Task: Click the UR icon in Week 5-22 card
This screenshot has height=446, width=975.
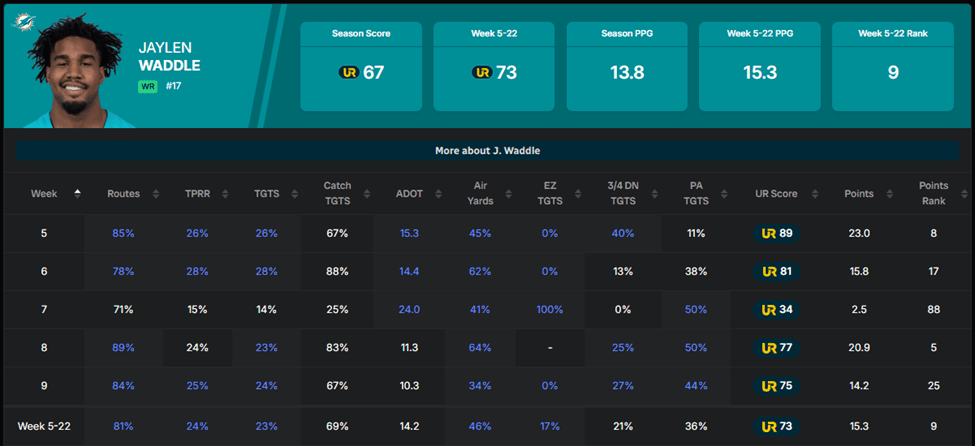Action: [481, 73]
